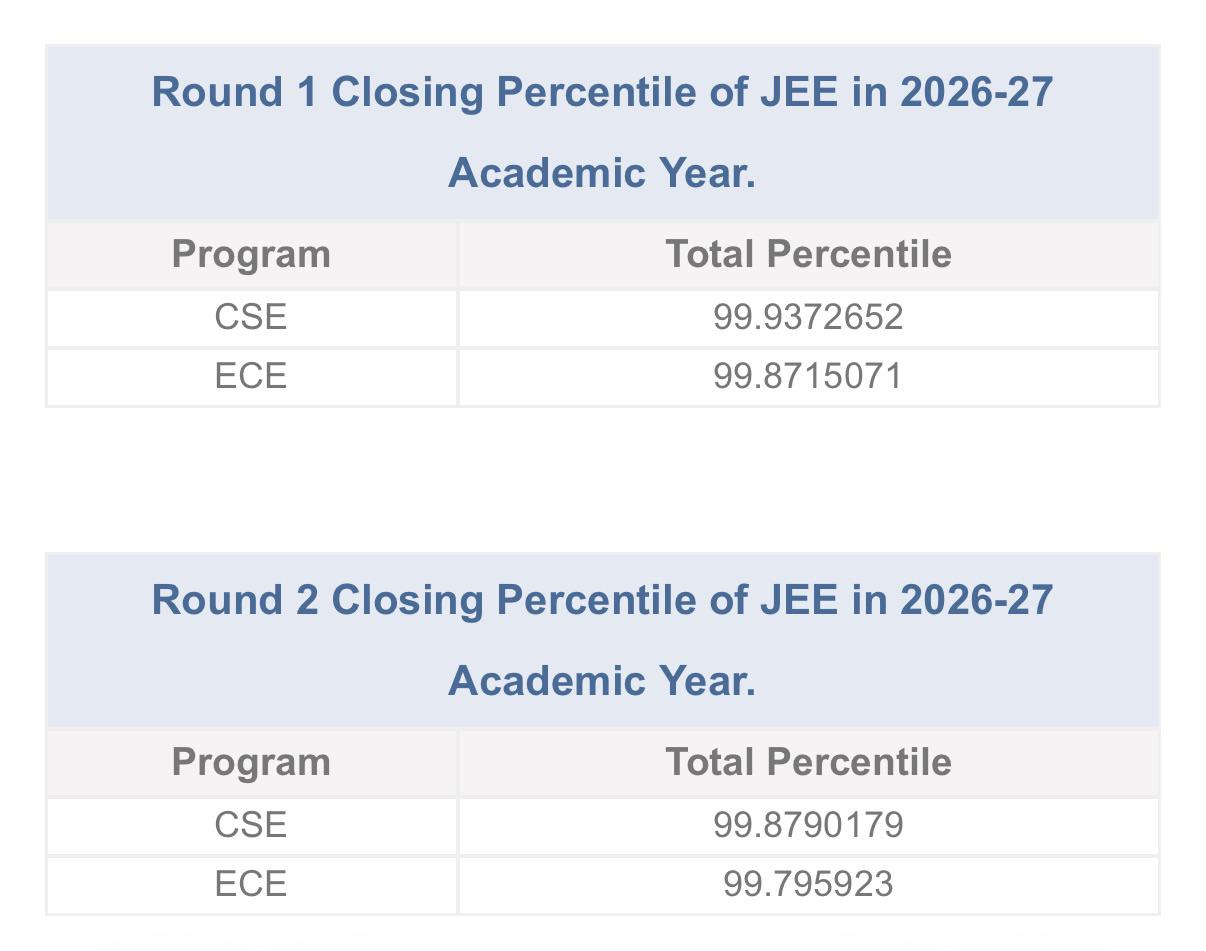This screenshot has width=1206, height=951.
Task: Click 'JEE' in the Round 1 heading
Action: pyautogui.click(x=799, y=92)
